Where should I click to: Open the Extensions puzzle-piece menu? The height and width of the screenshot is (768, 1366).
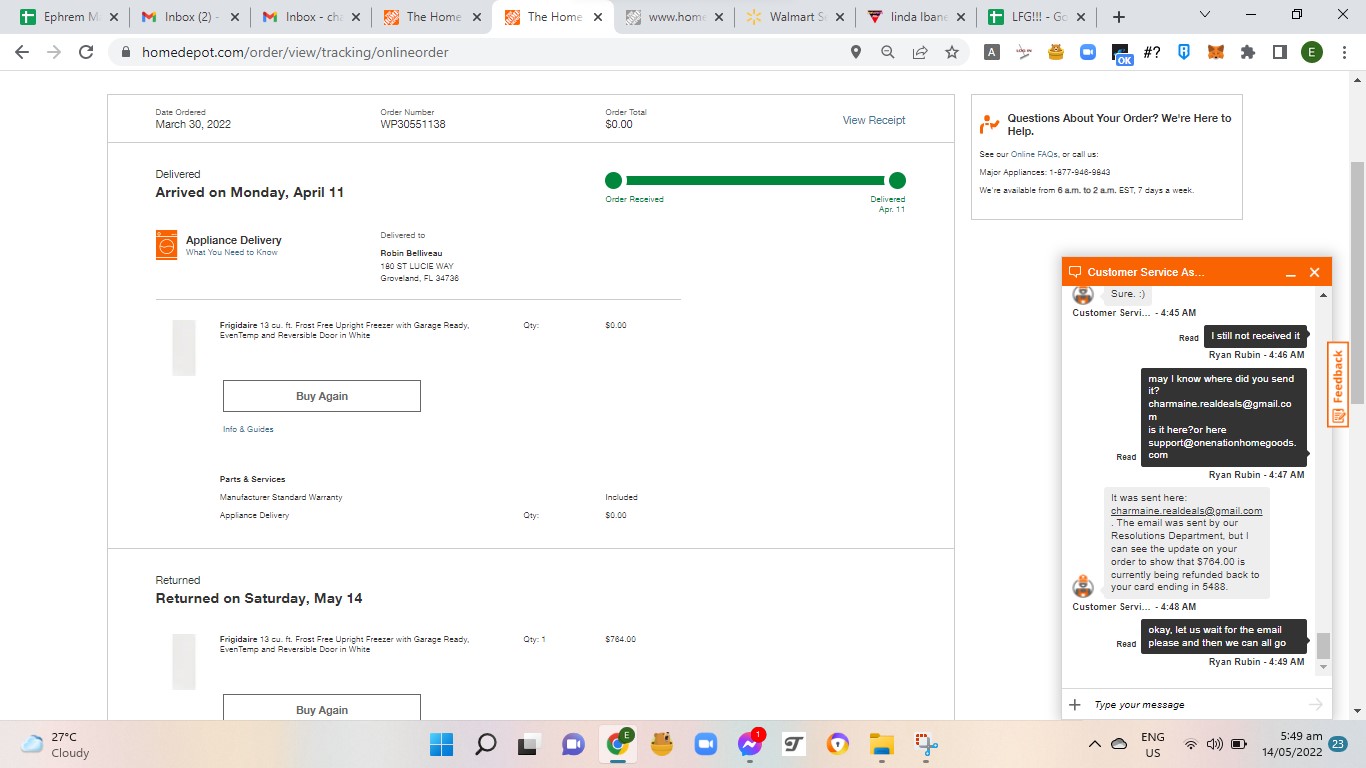coord(1248,52)
